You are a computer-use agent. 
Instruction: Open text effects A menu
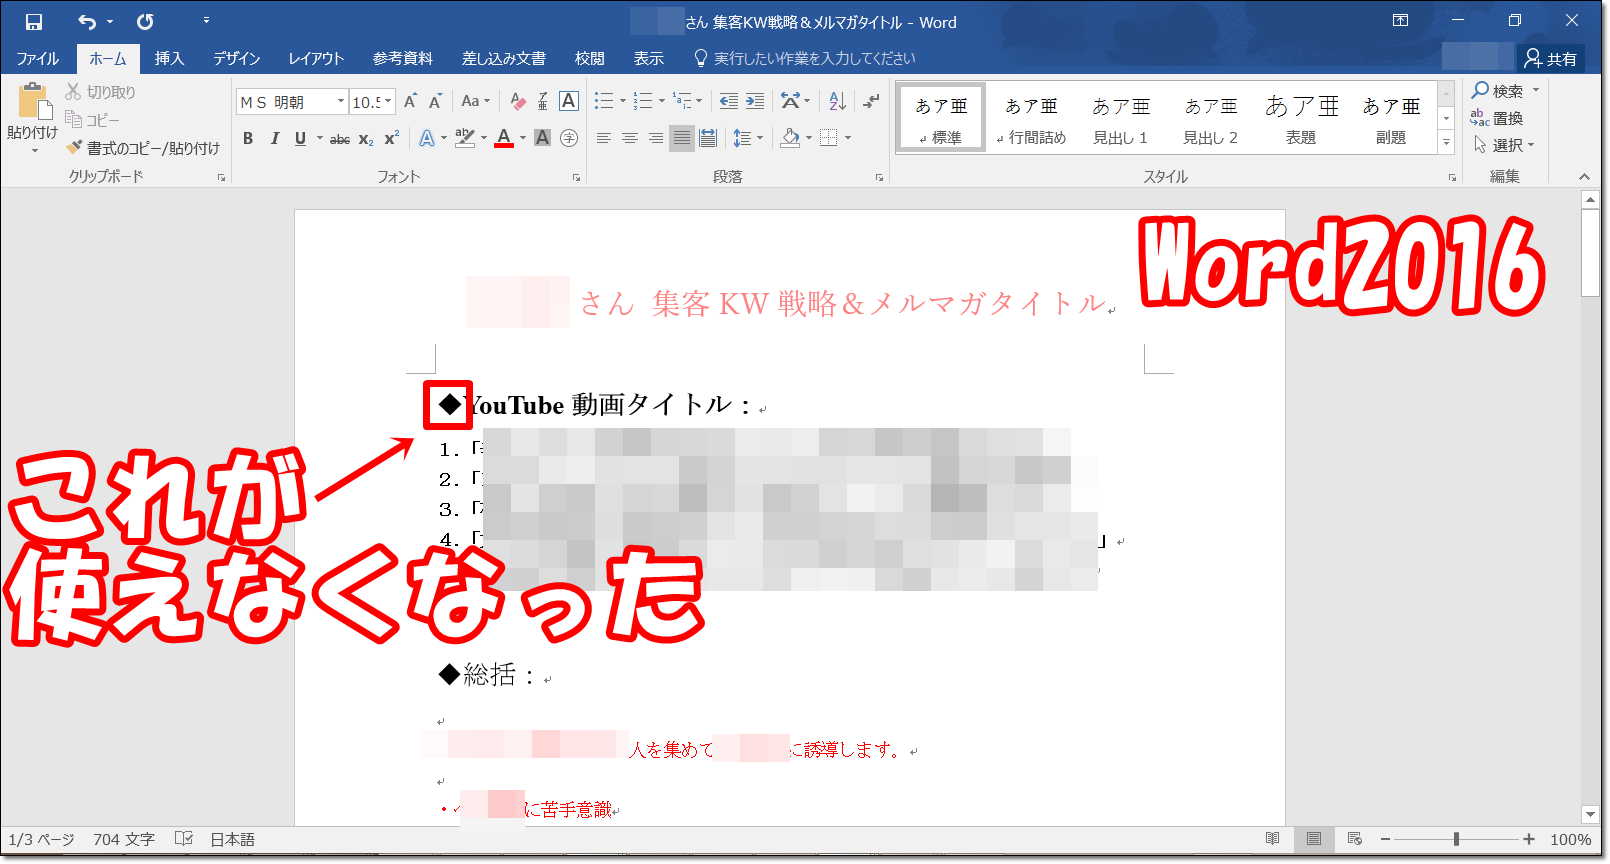coord(432,139)
